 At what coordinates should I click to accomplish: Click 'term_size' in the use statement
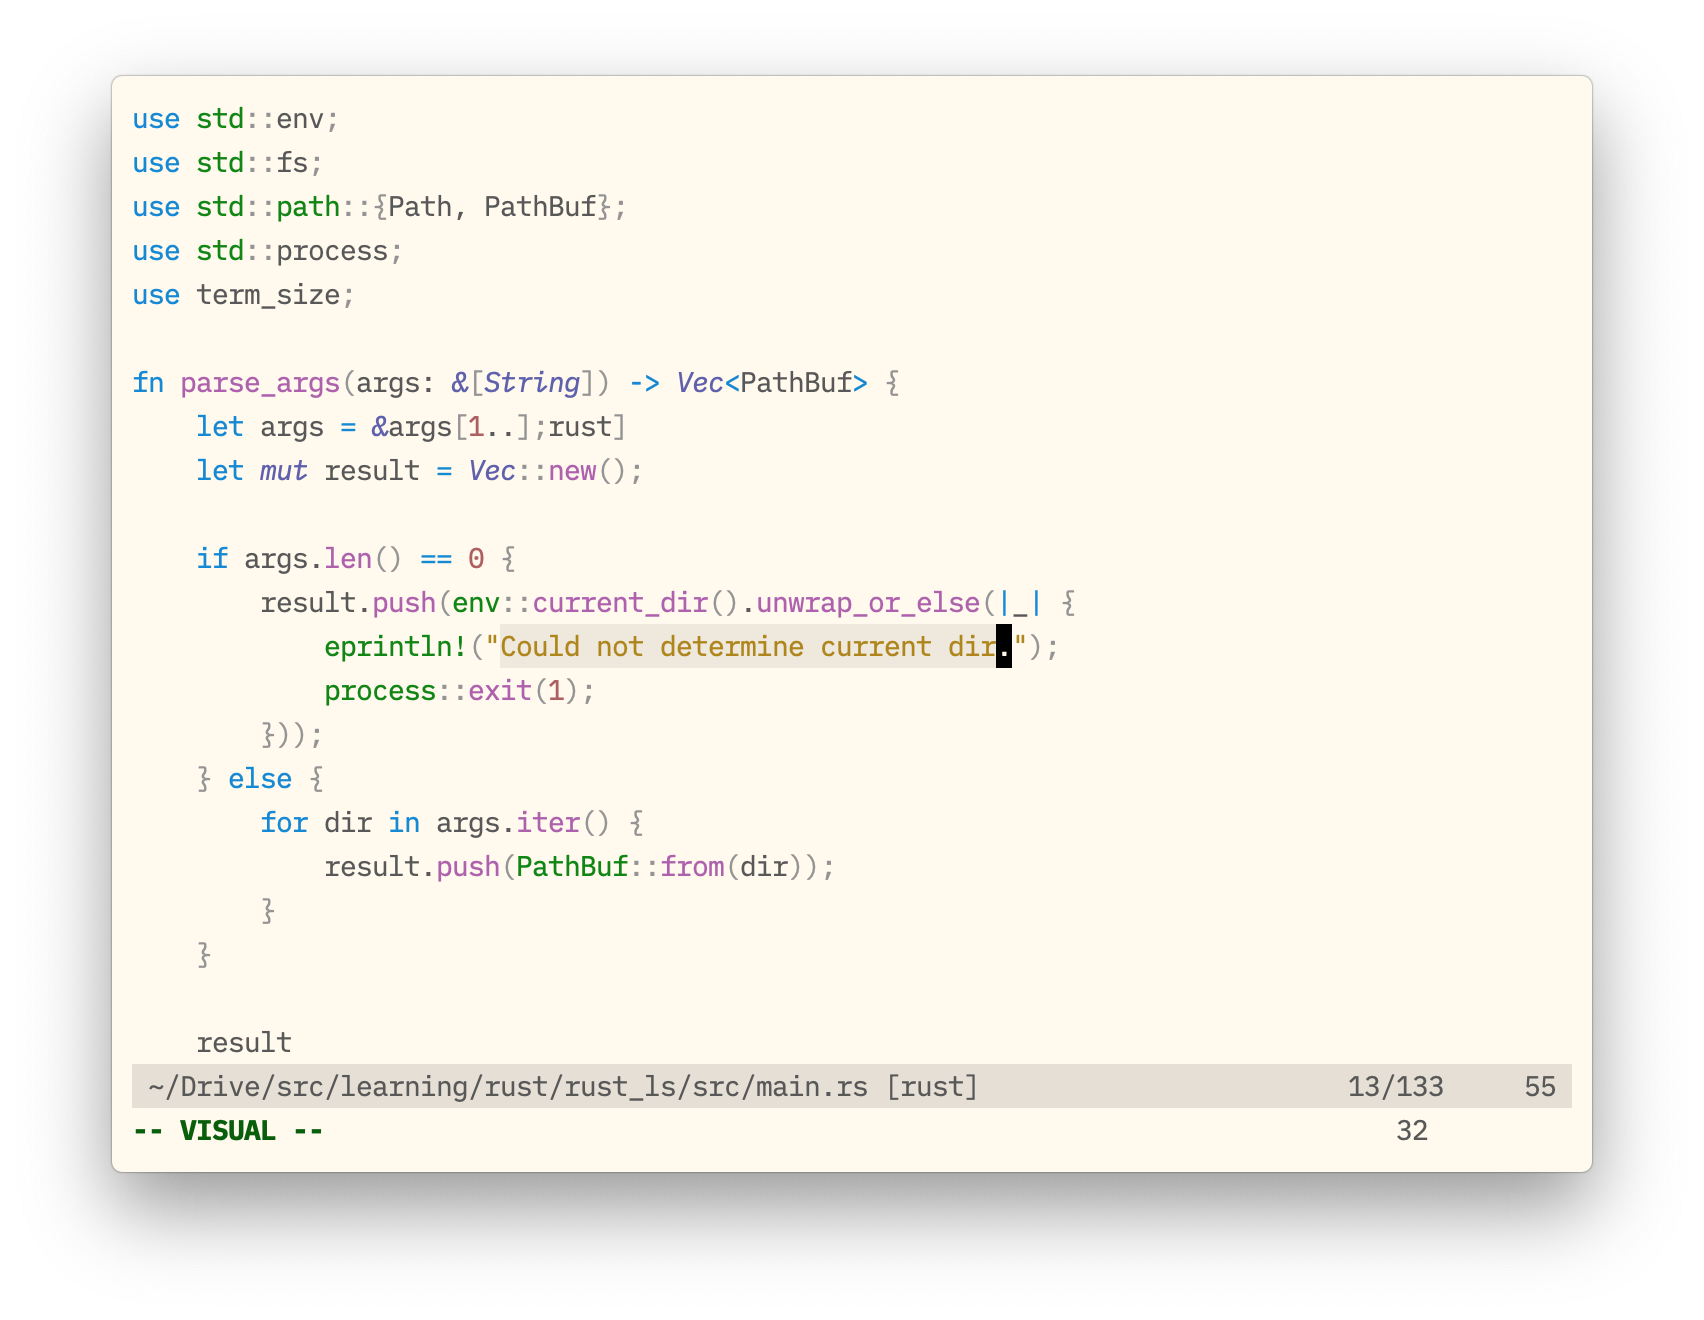[x=268, y=295]
